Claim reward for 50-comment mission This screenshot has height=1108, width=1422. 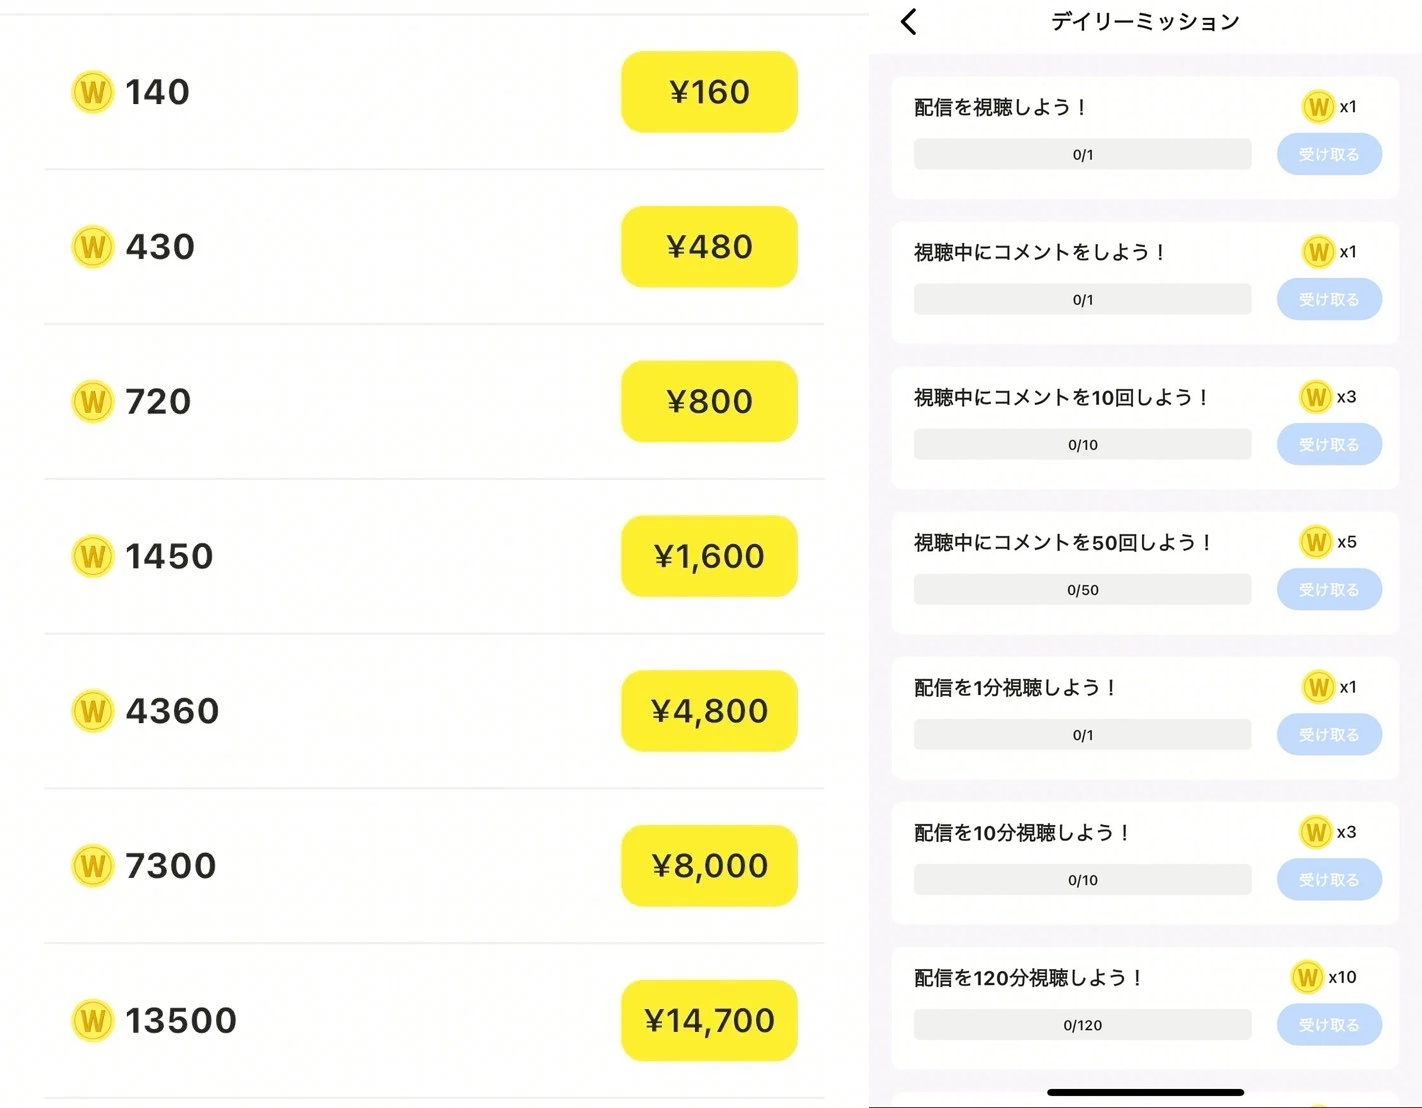[x=1329, y=589]
